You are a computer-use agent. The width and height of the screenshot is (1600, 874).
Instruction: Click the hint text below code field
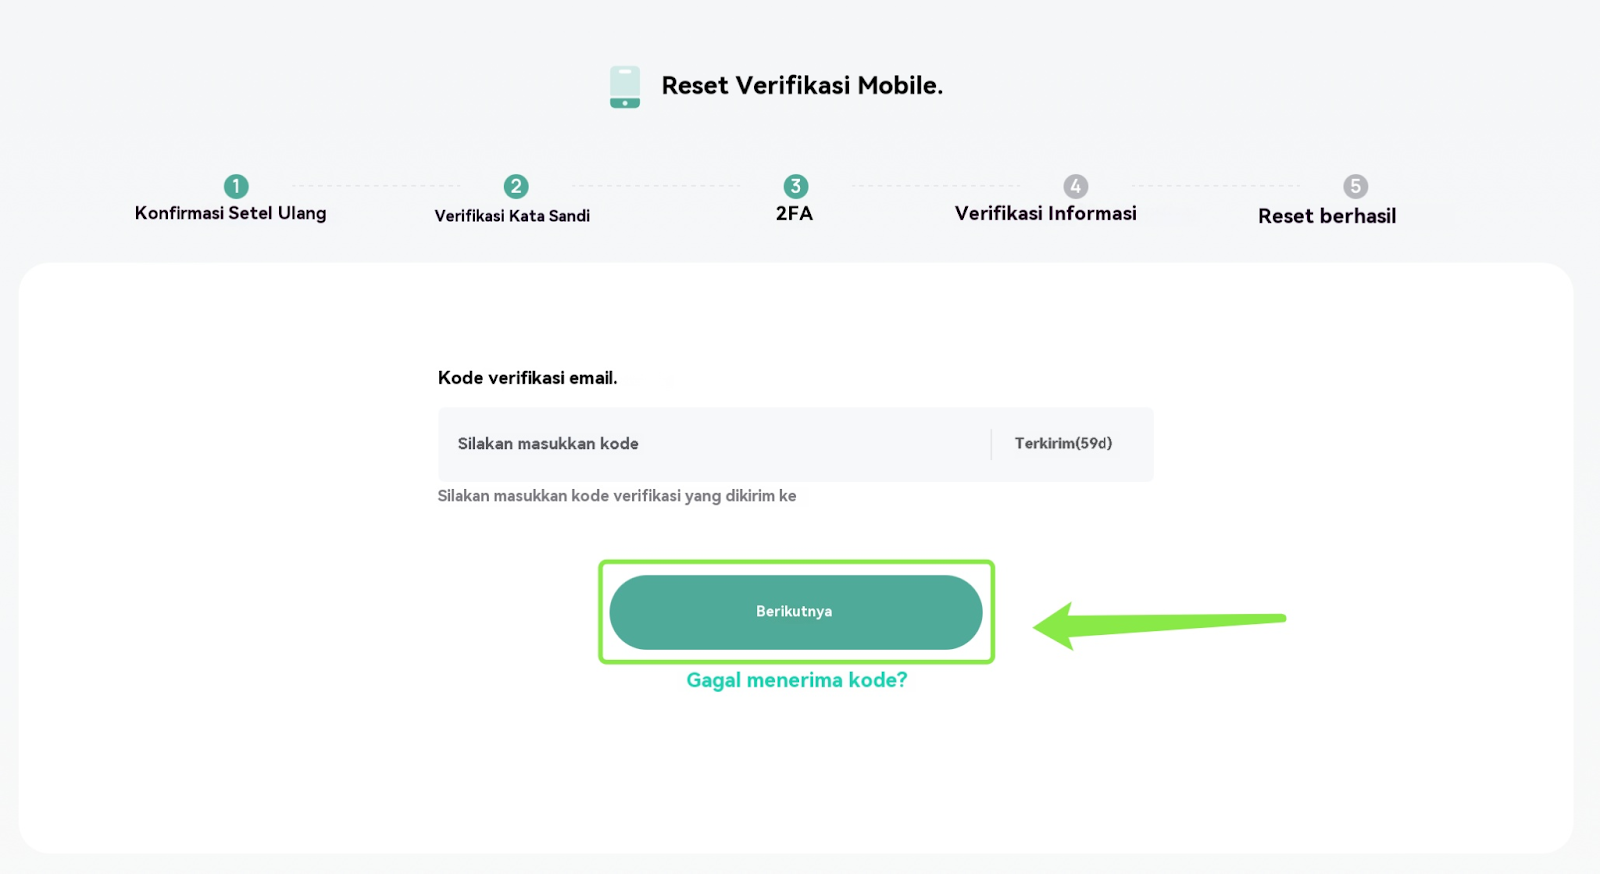coord(617,496)
